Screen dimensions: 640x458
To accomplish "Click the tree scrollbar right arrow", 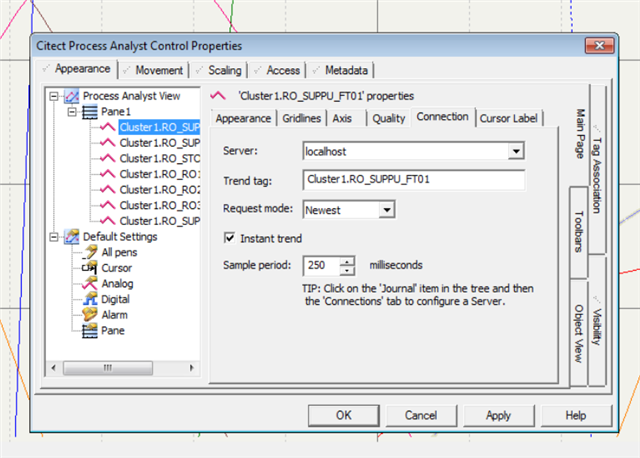I will click(x=191, y=368).
